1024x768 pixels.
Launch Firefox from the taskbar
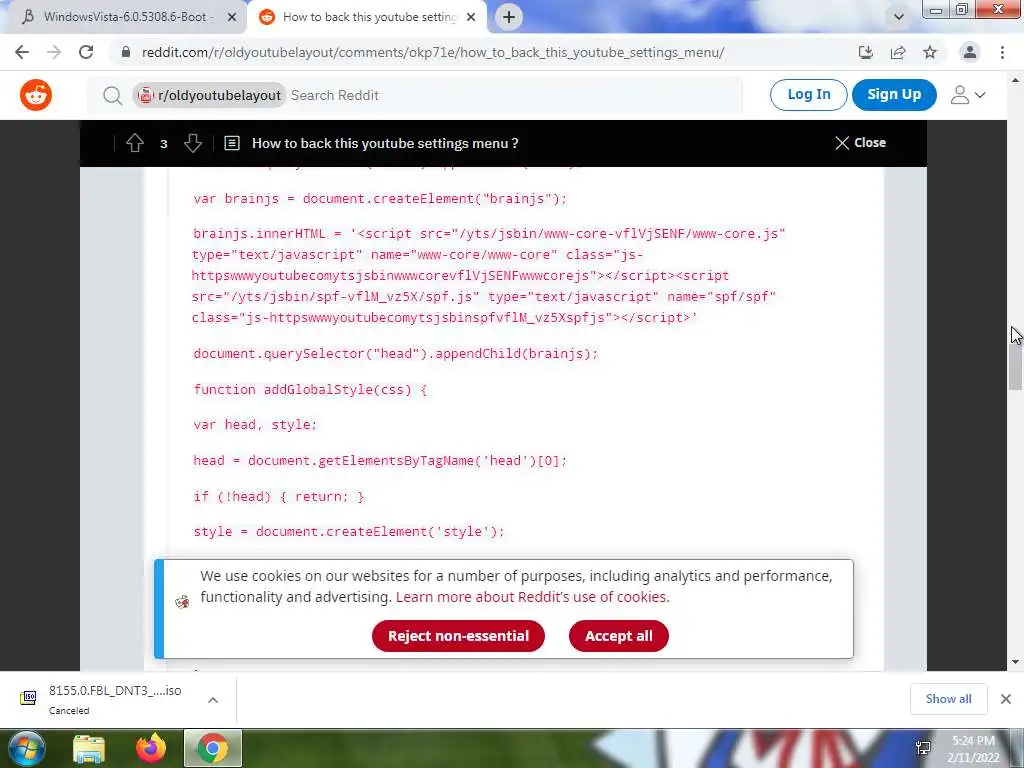click(x=151, y=748)
